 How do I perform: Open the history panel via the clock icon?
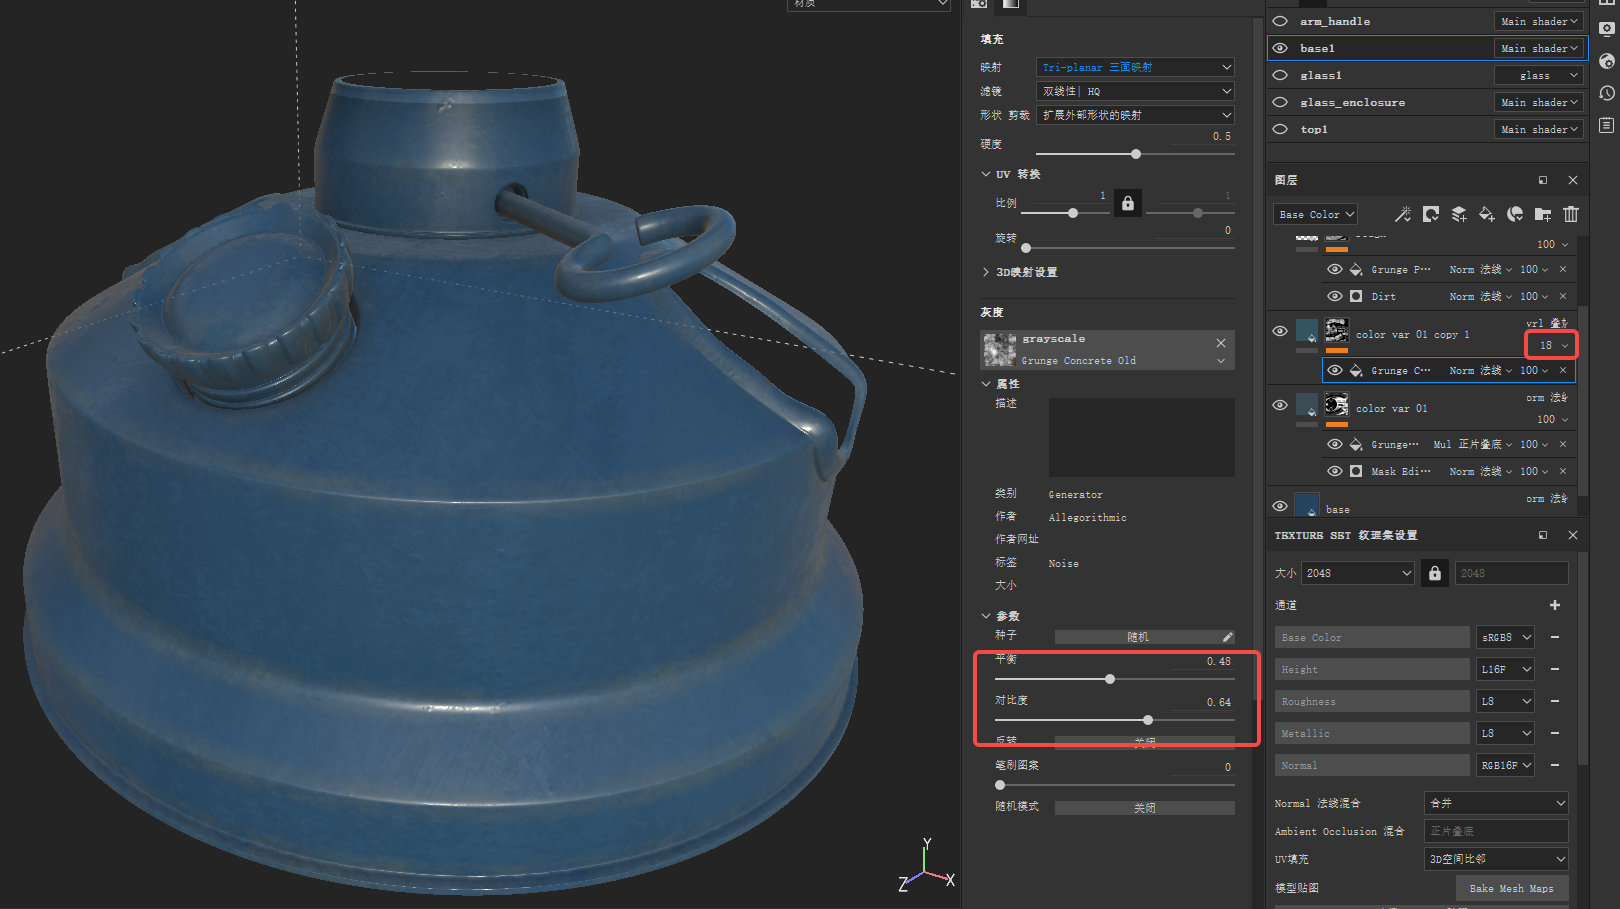(x=1607, y=93)
